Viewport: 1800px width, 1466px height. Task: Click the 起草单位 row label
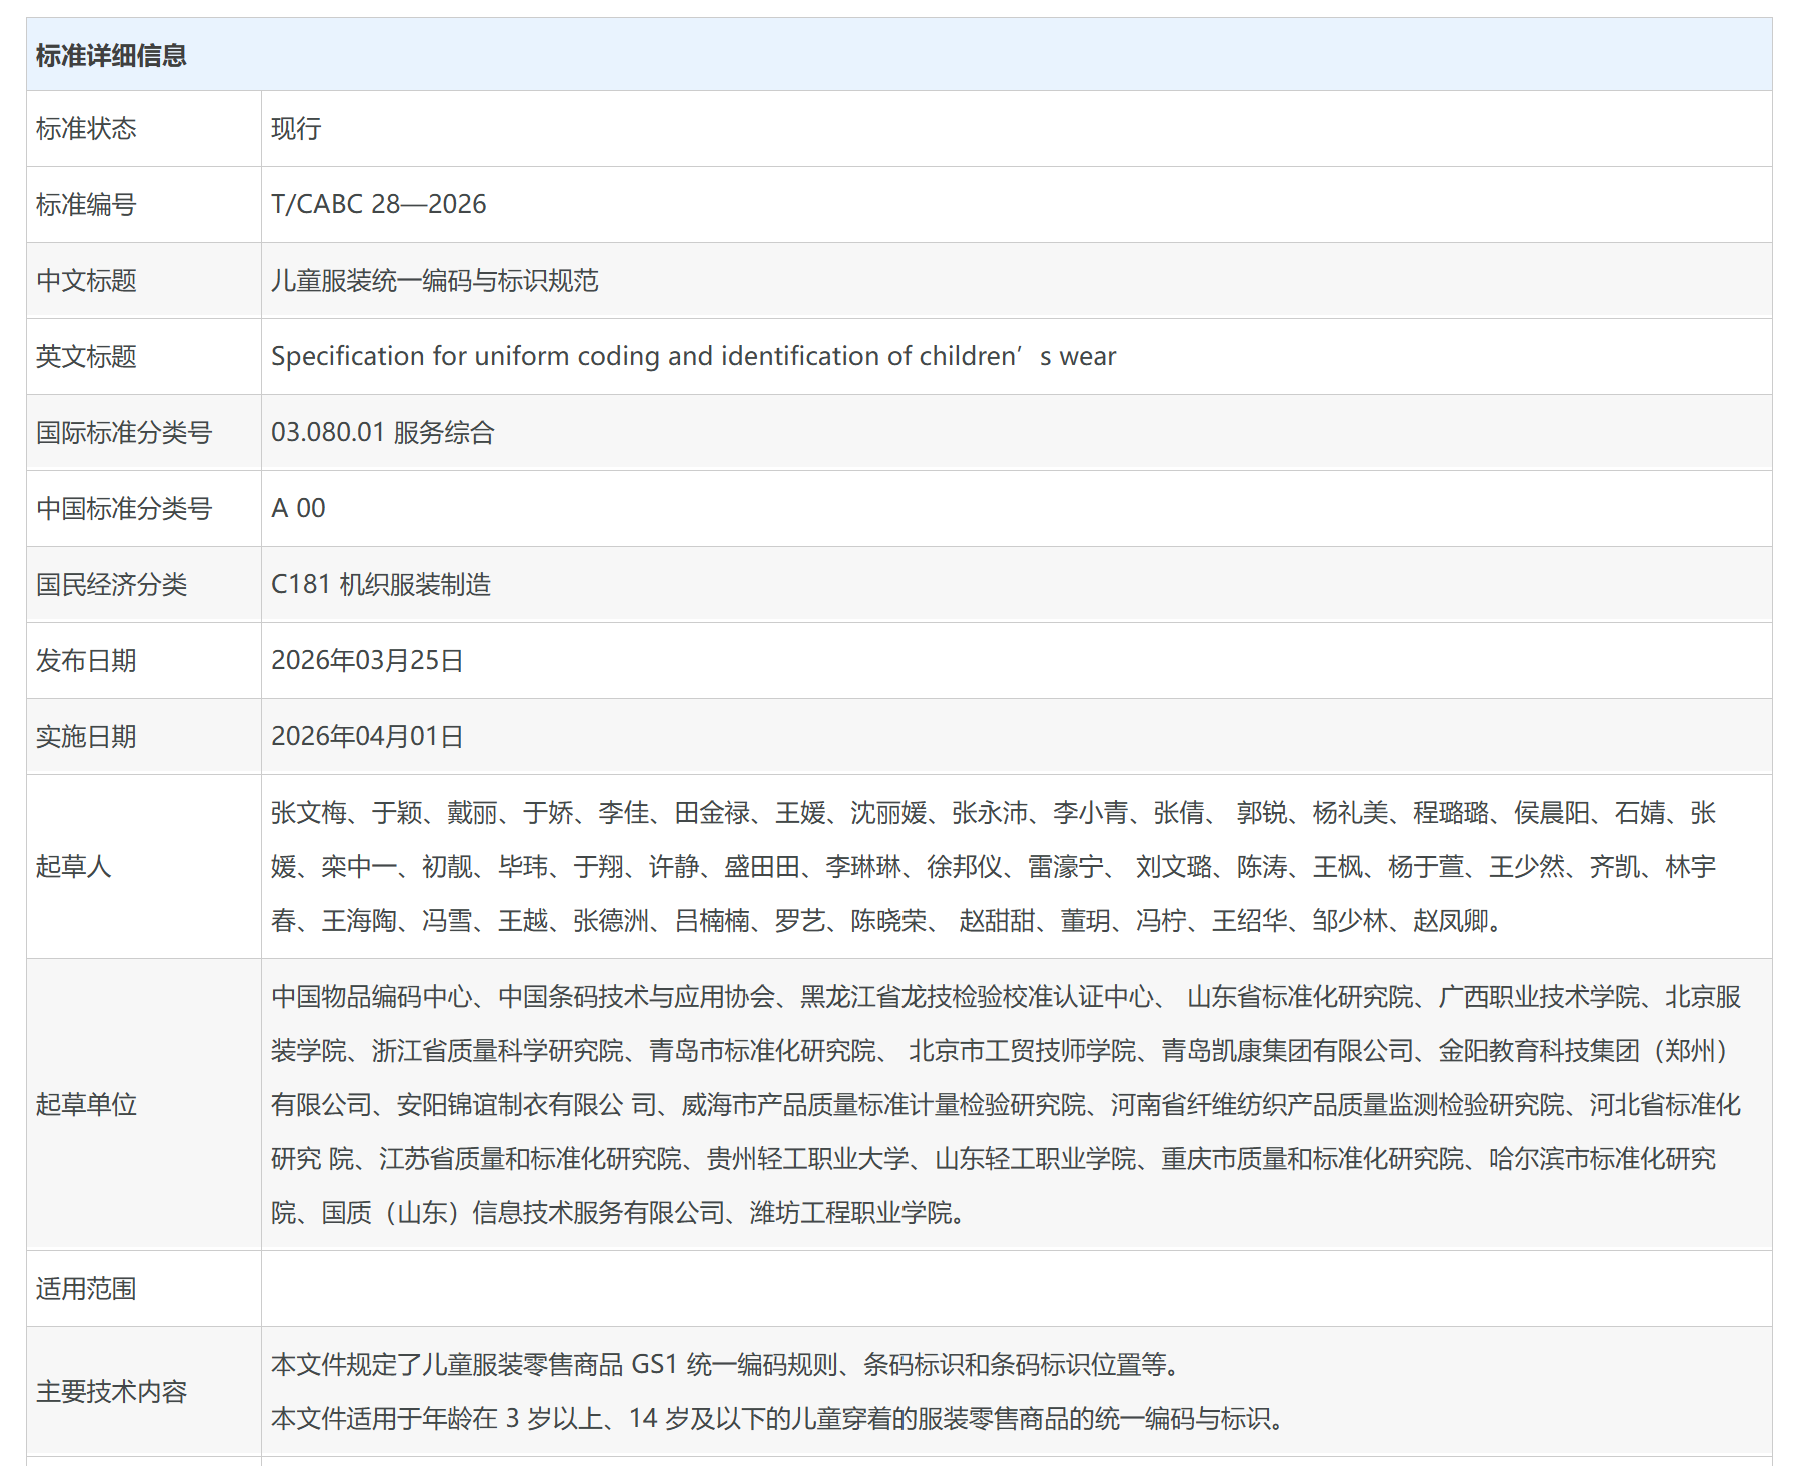click(86, 1104)
